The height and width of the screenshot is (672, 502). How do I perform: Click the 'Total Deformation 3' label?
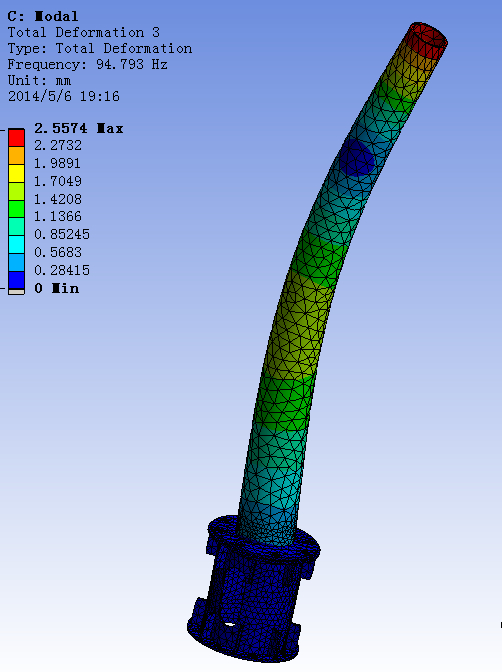tap(84, 33)
